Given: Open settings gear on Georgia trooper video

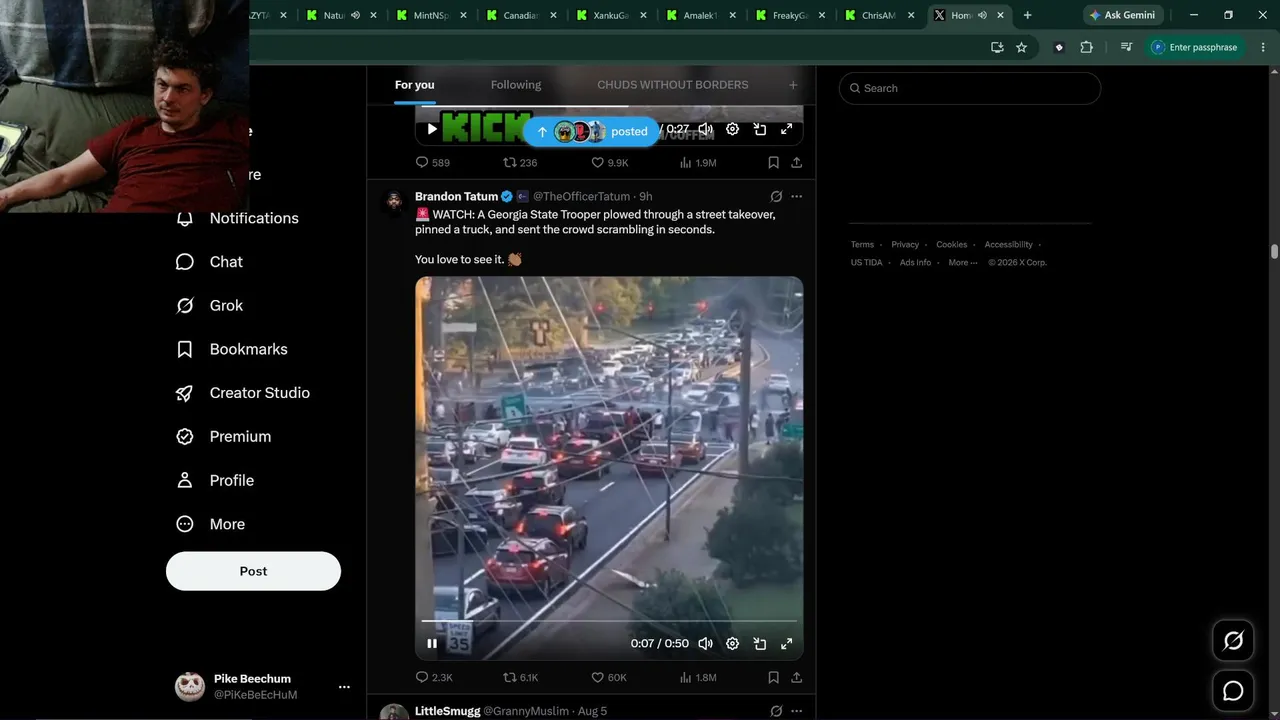Looking at the screenshot, I should coord(732,644).
